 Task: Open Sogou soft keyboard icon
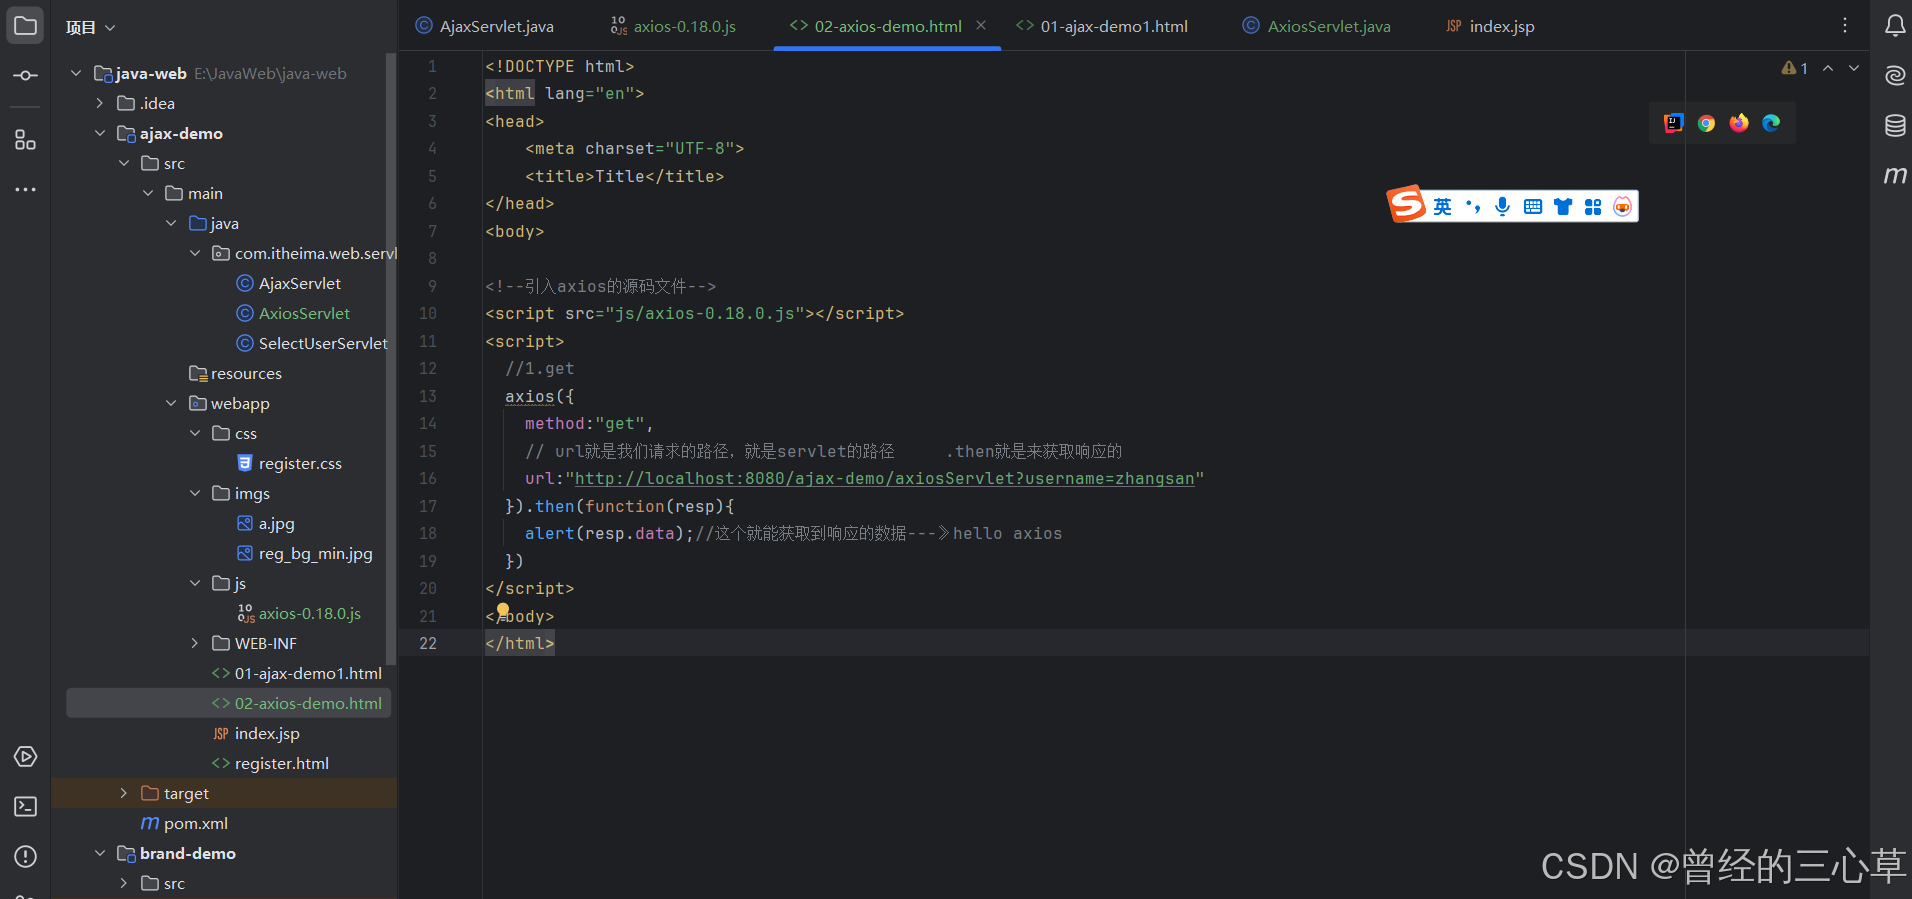pyautogui.click(x=1533, y=207)
